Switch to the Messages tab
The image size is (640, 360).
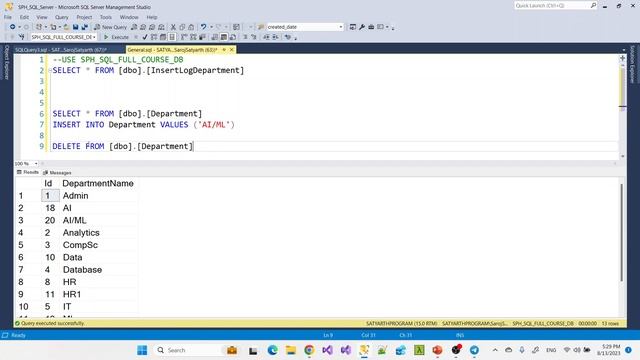[57, 173]
